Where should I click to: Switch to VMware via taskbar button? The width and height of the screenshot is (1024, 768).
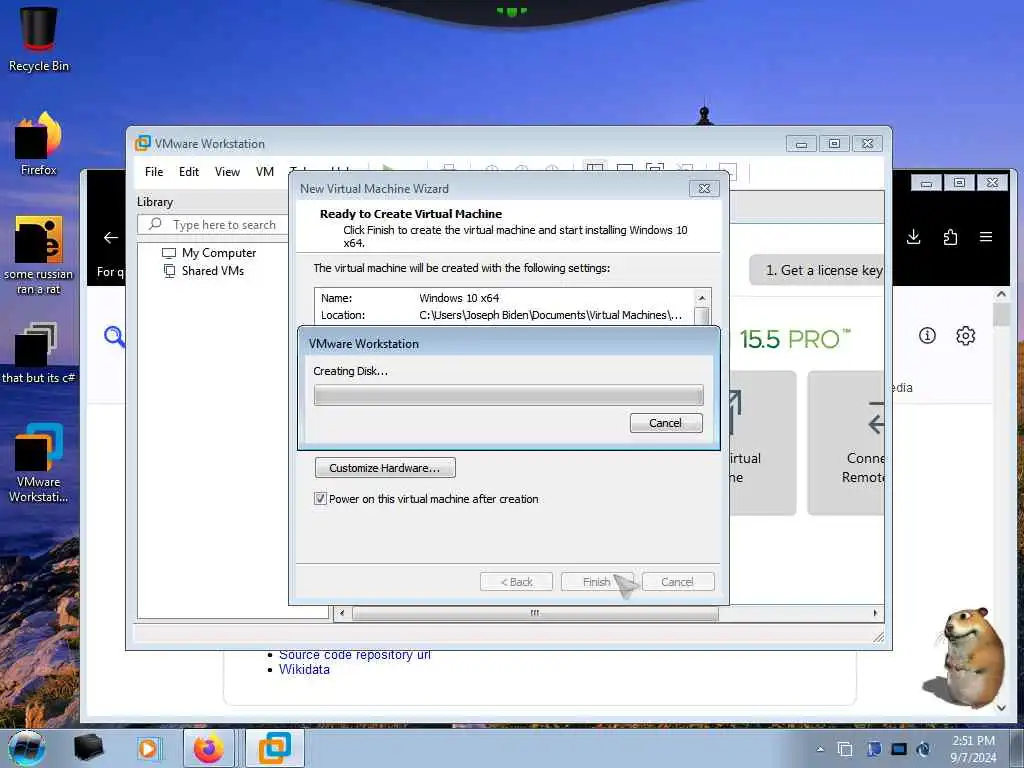274,748
